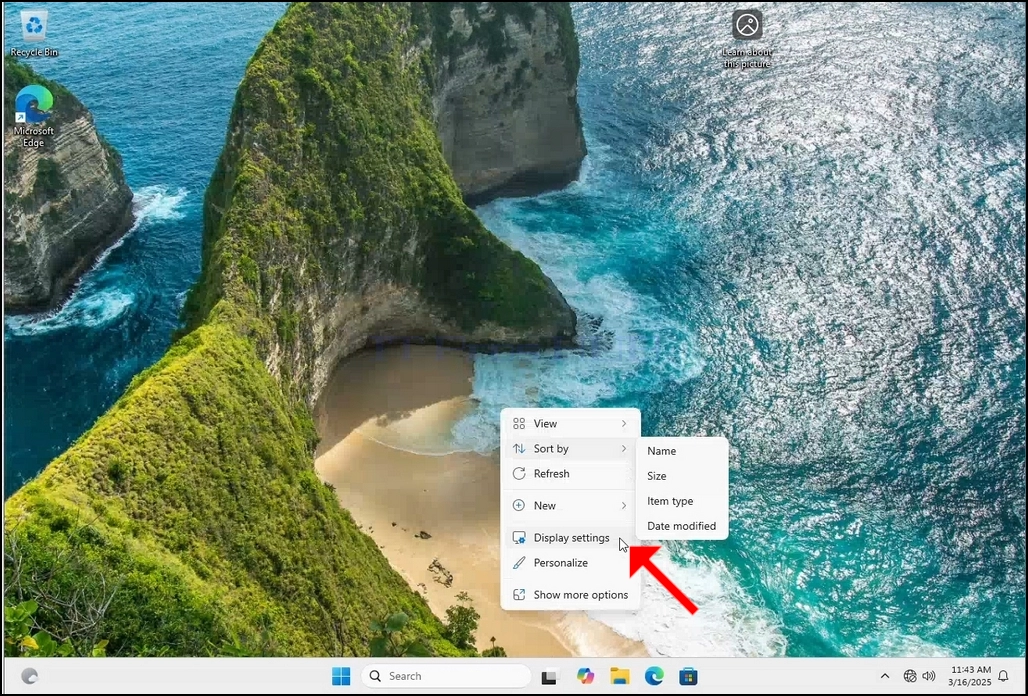Screen dimensions: 1028x696
Task: Select Personalize from context menu
Action: (570, 562)
